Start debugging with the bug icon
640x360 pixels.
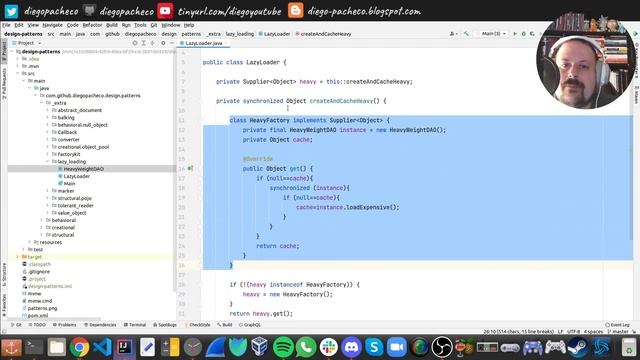[x=524, y=34]
